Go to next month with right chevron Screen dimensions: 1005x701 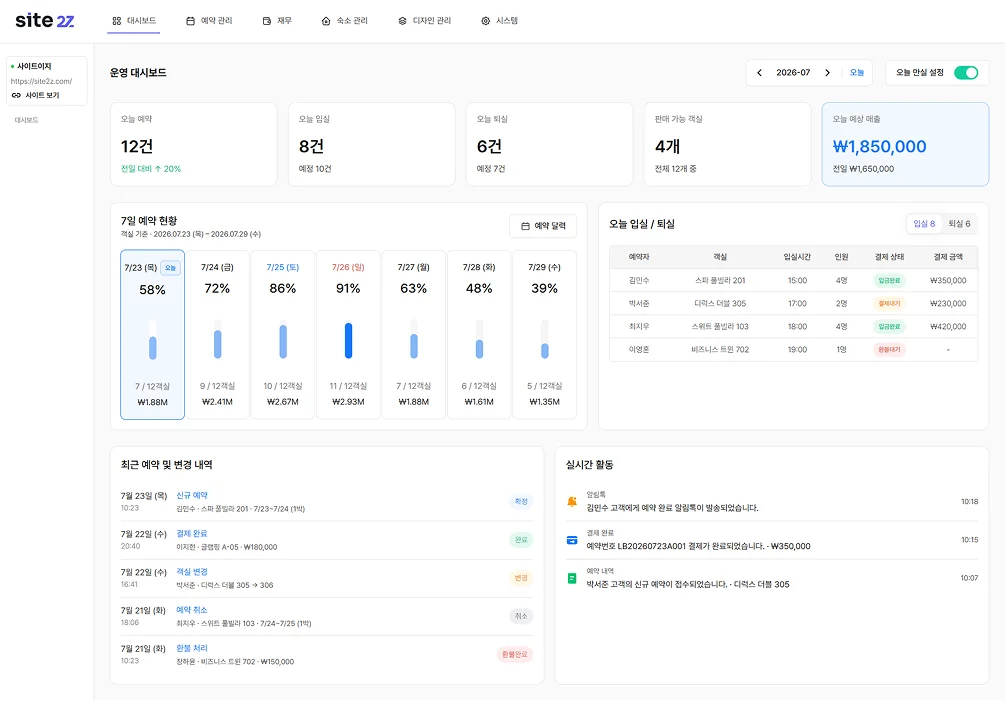click(x=827, y=73)
